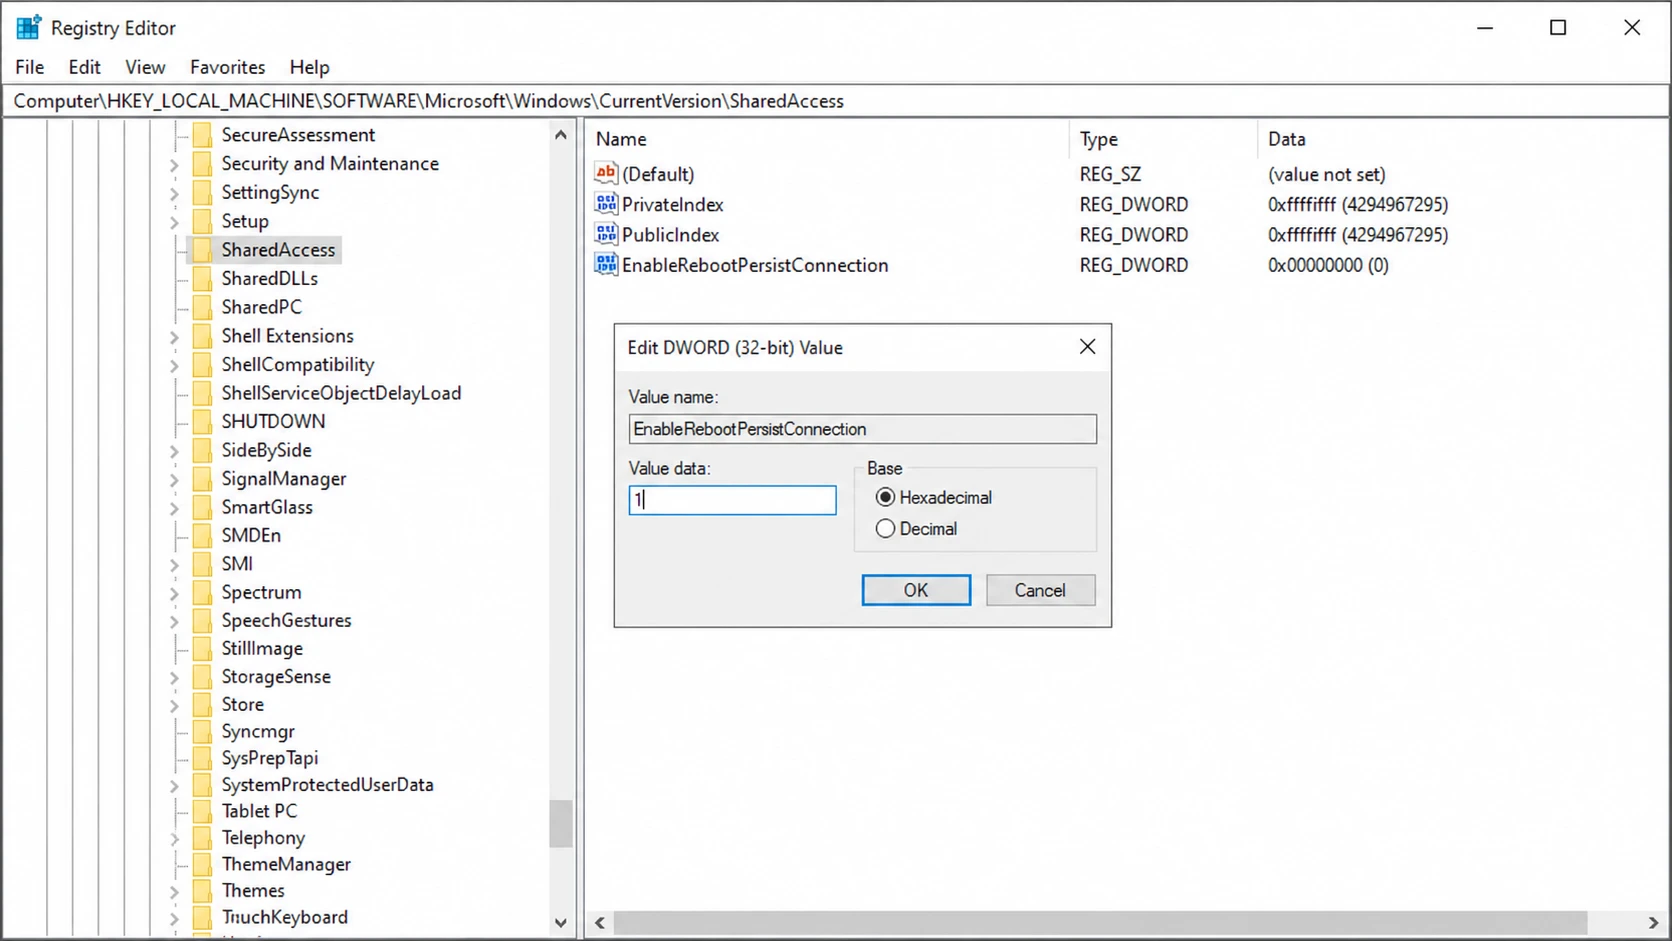
Task: Expand the SettingSync key
Action: tap(174, 193)
